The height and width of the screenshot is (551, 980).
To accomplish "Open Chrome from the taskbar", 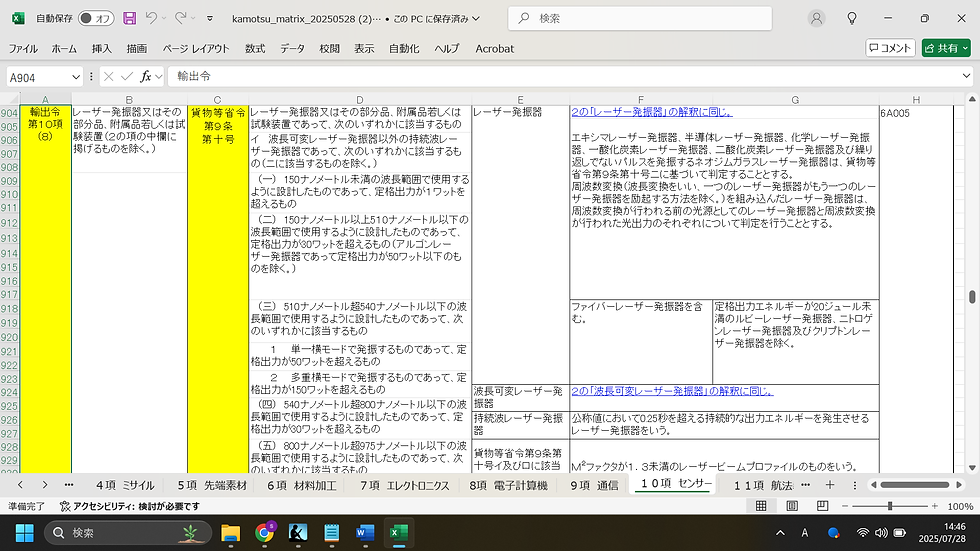I will tap(264, 533).
